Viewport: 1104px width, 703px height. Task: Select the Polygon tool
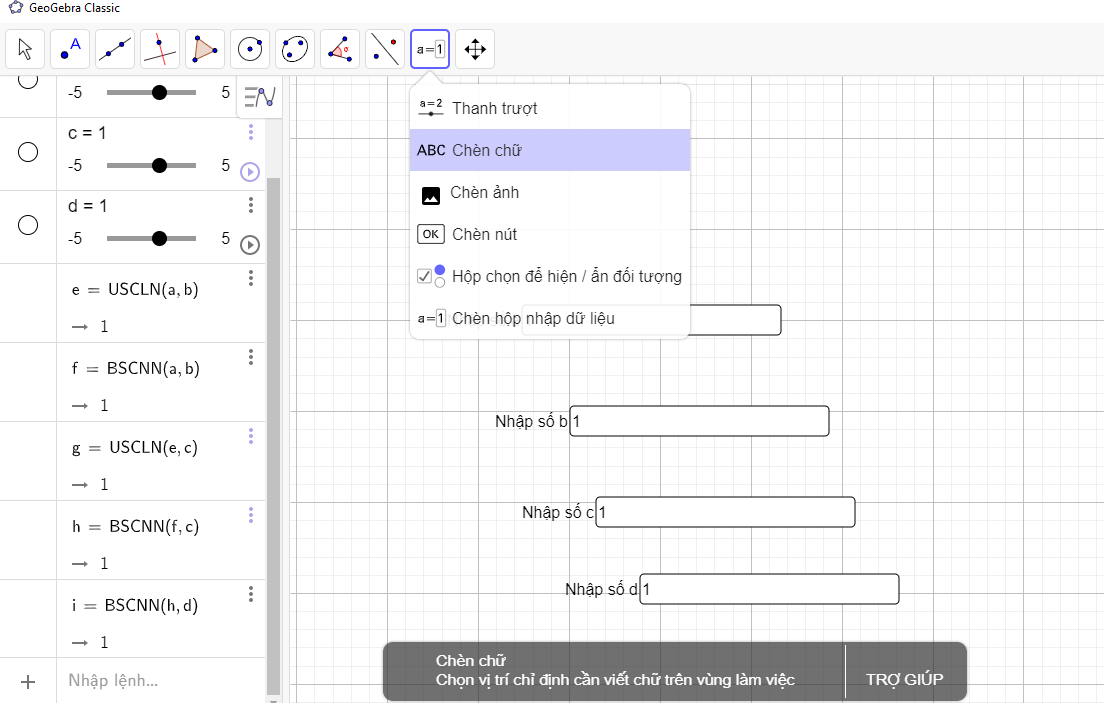pos(205,48)
